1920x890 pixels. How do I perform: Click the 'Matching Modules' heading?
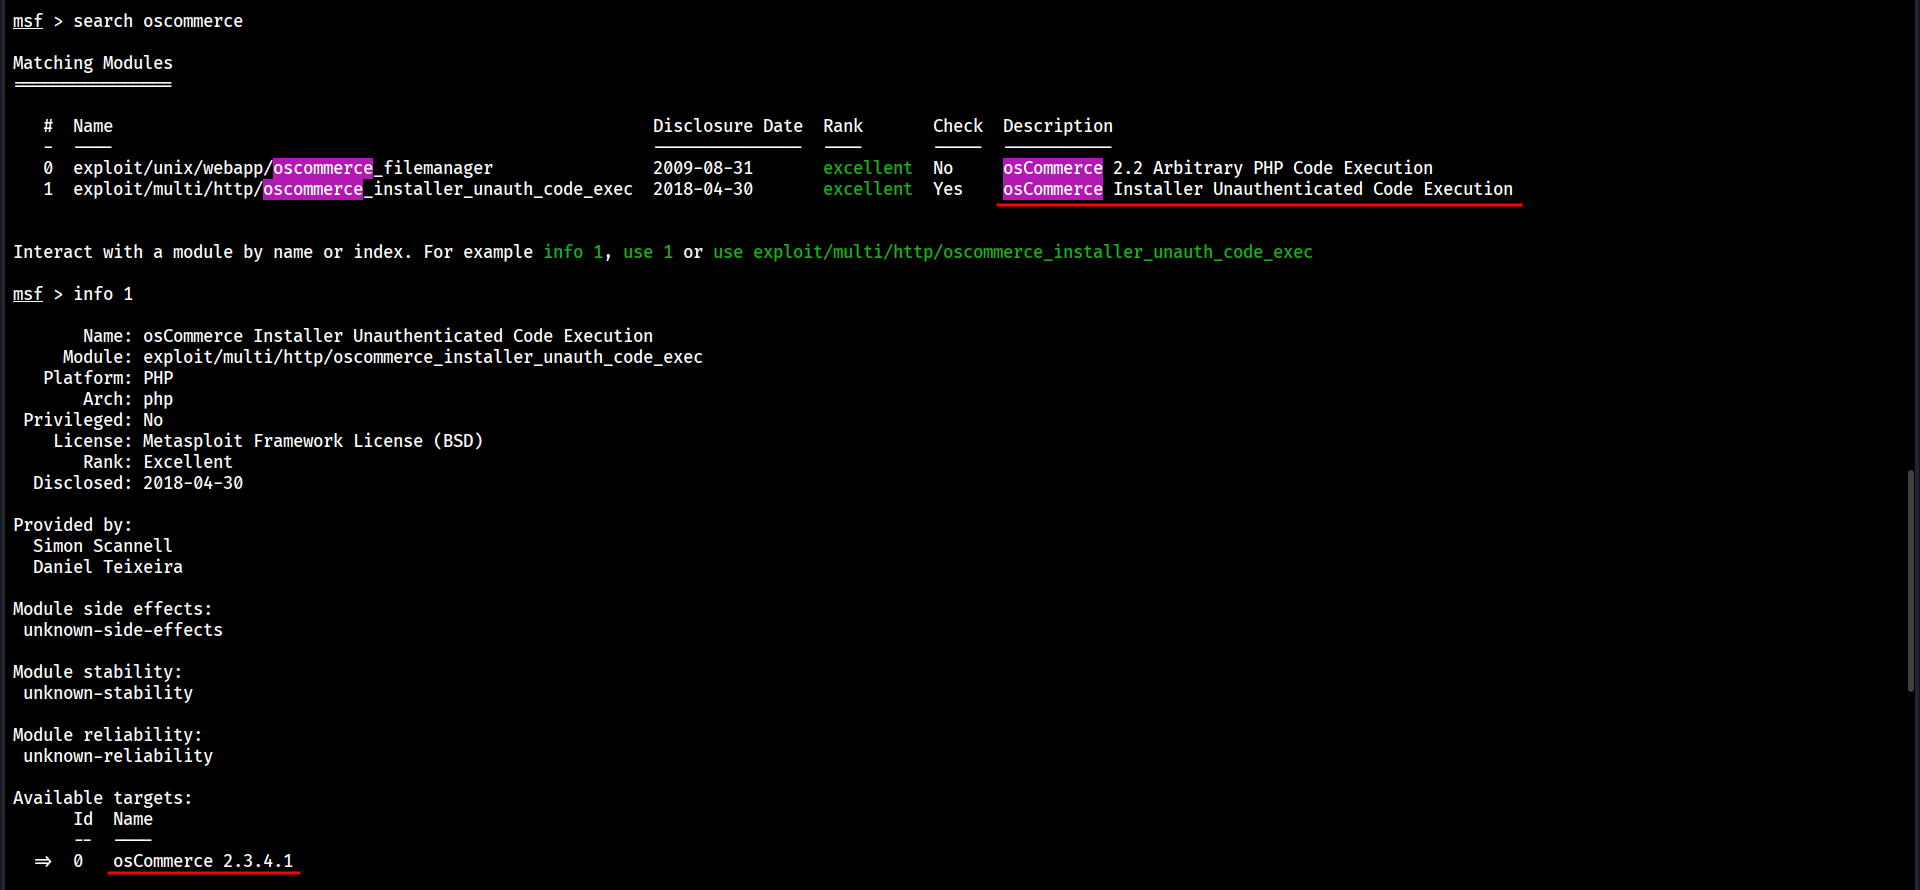tap(92, 63)
